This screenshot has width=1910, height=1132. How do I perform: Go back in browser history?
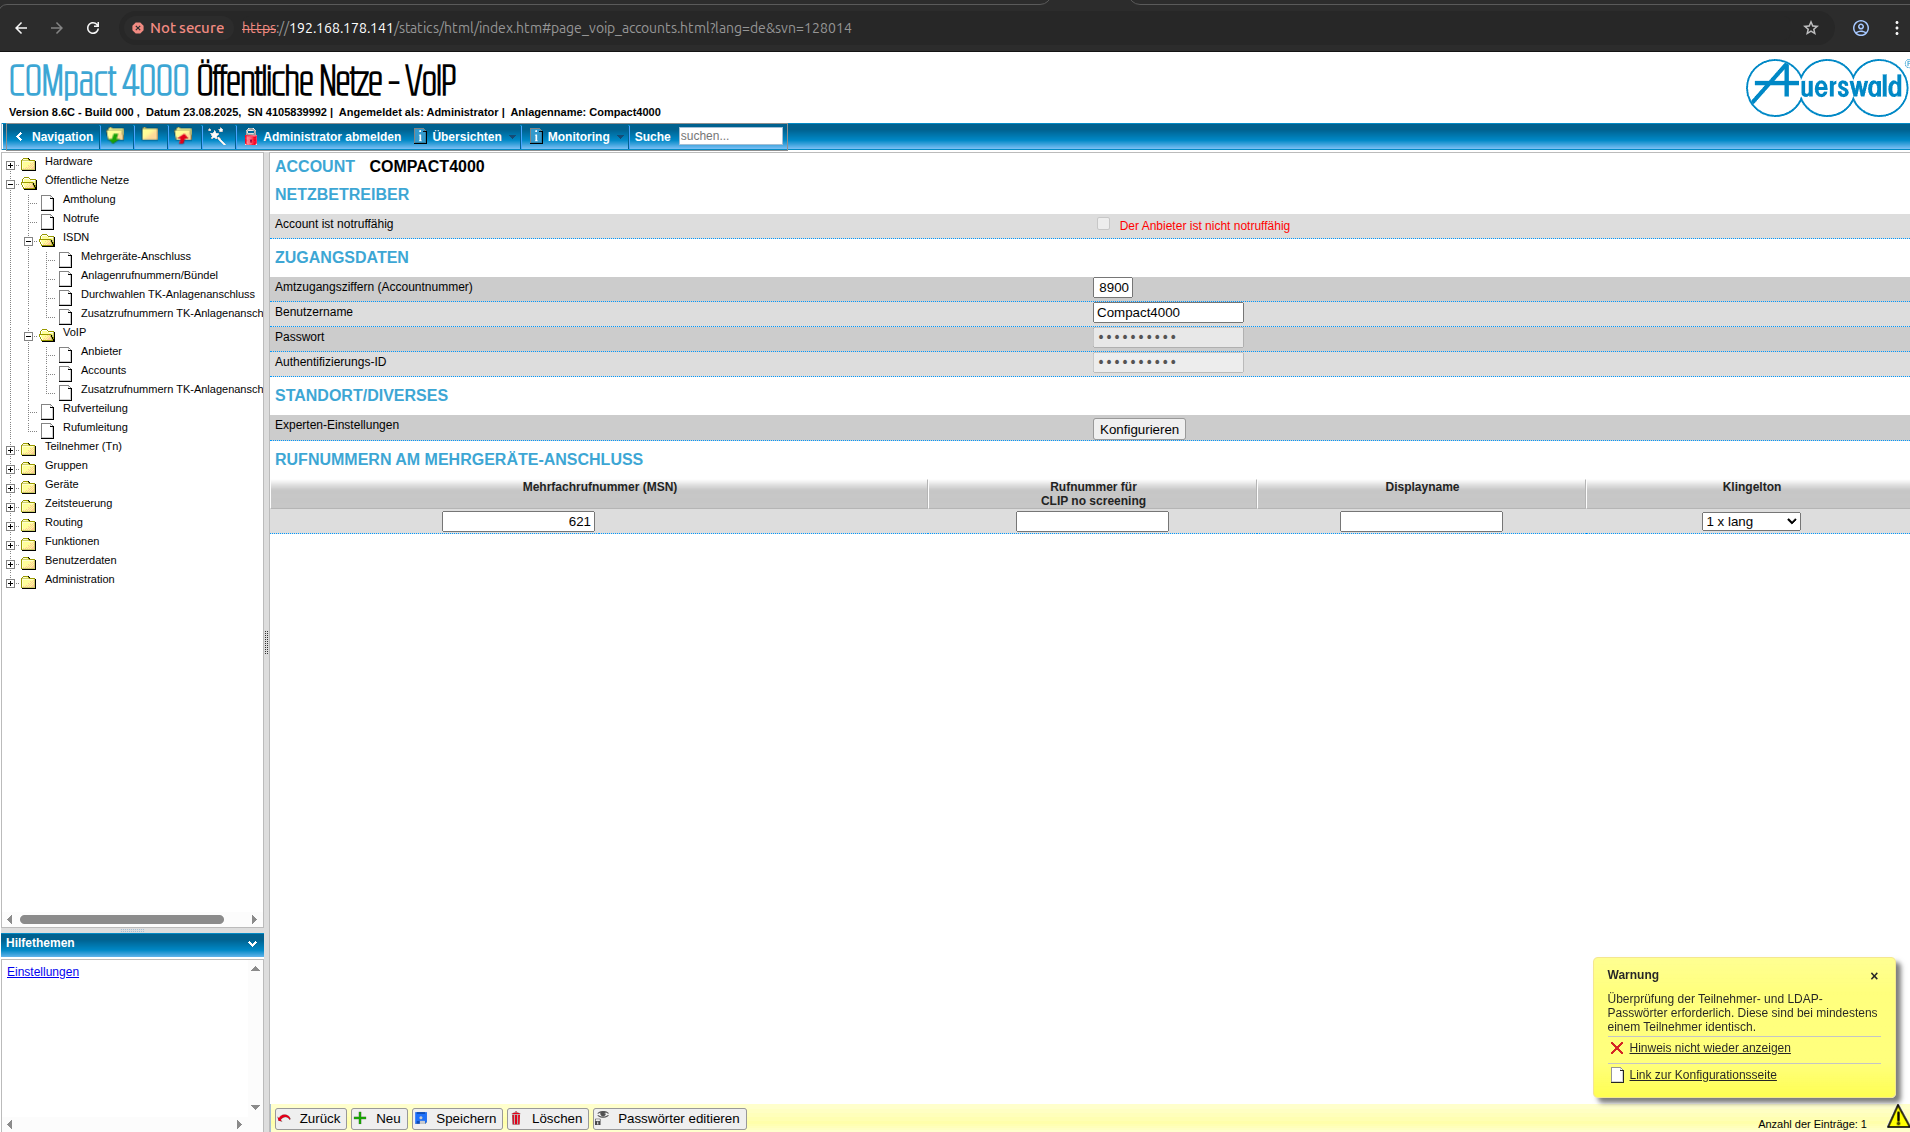tap(21, 28)
